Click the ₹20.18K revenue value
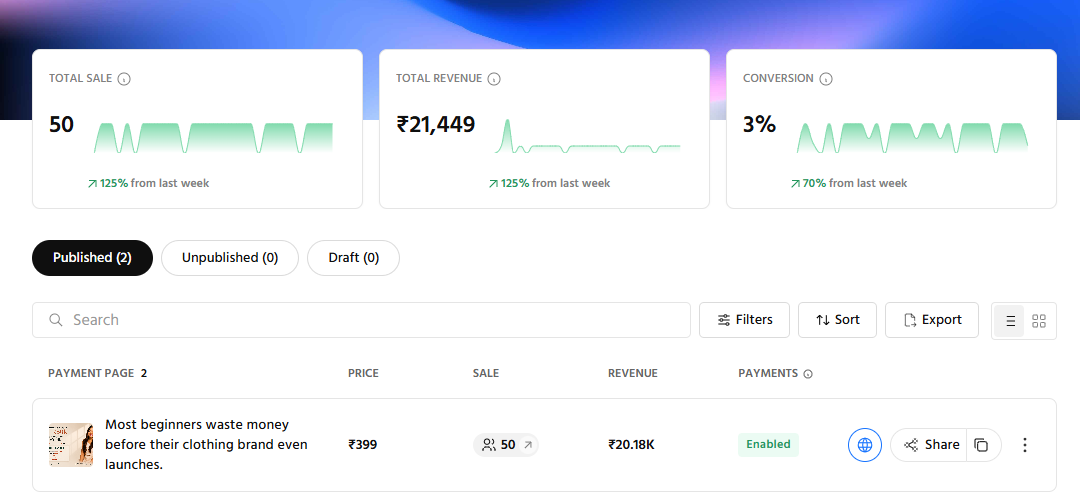The height and width of the screenshot is (501, 1080). coord(631,444)
